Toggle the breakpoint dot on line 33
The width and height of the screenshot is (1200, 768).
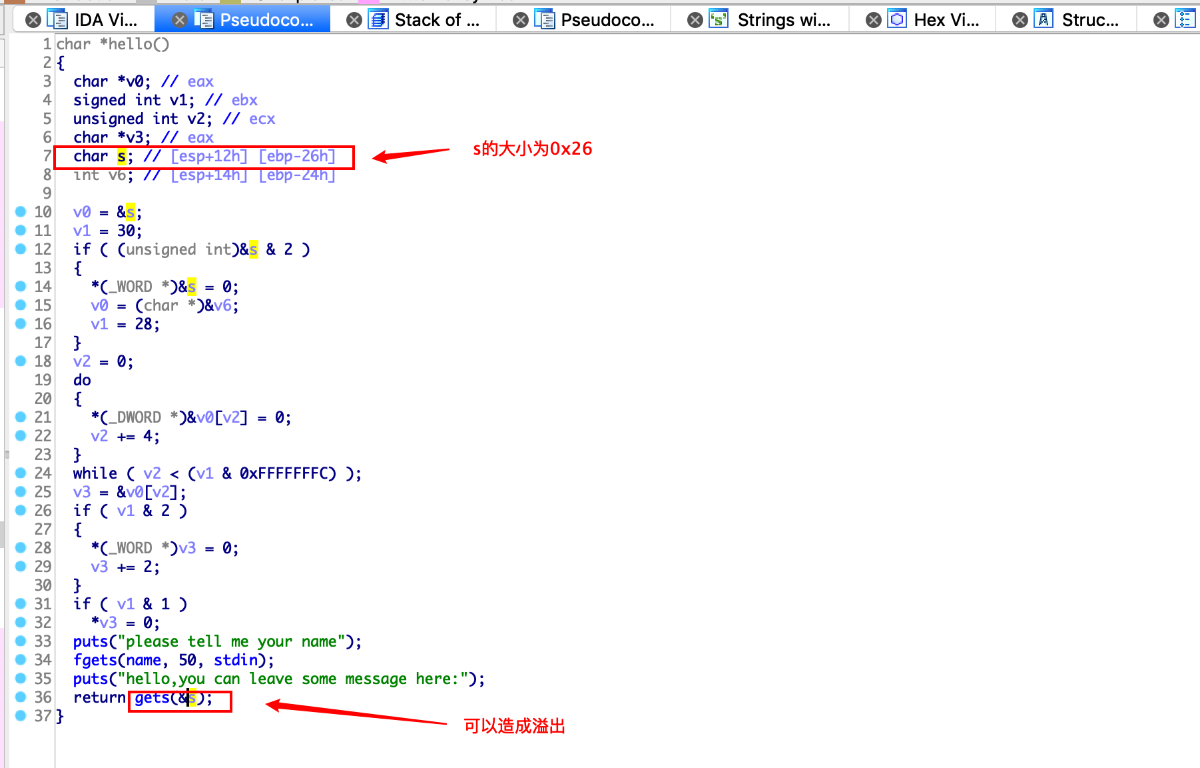click(21, 641)
